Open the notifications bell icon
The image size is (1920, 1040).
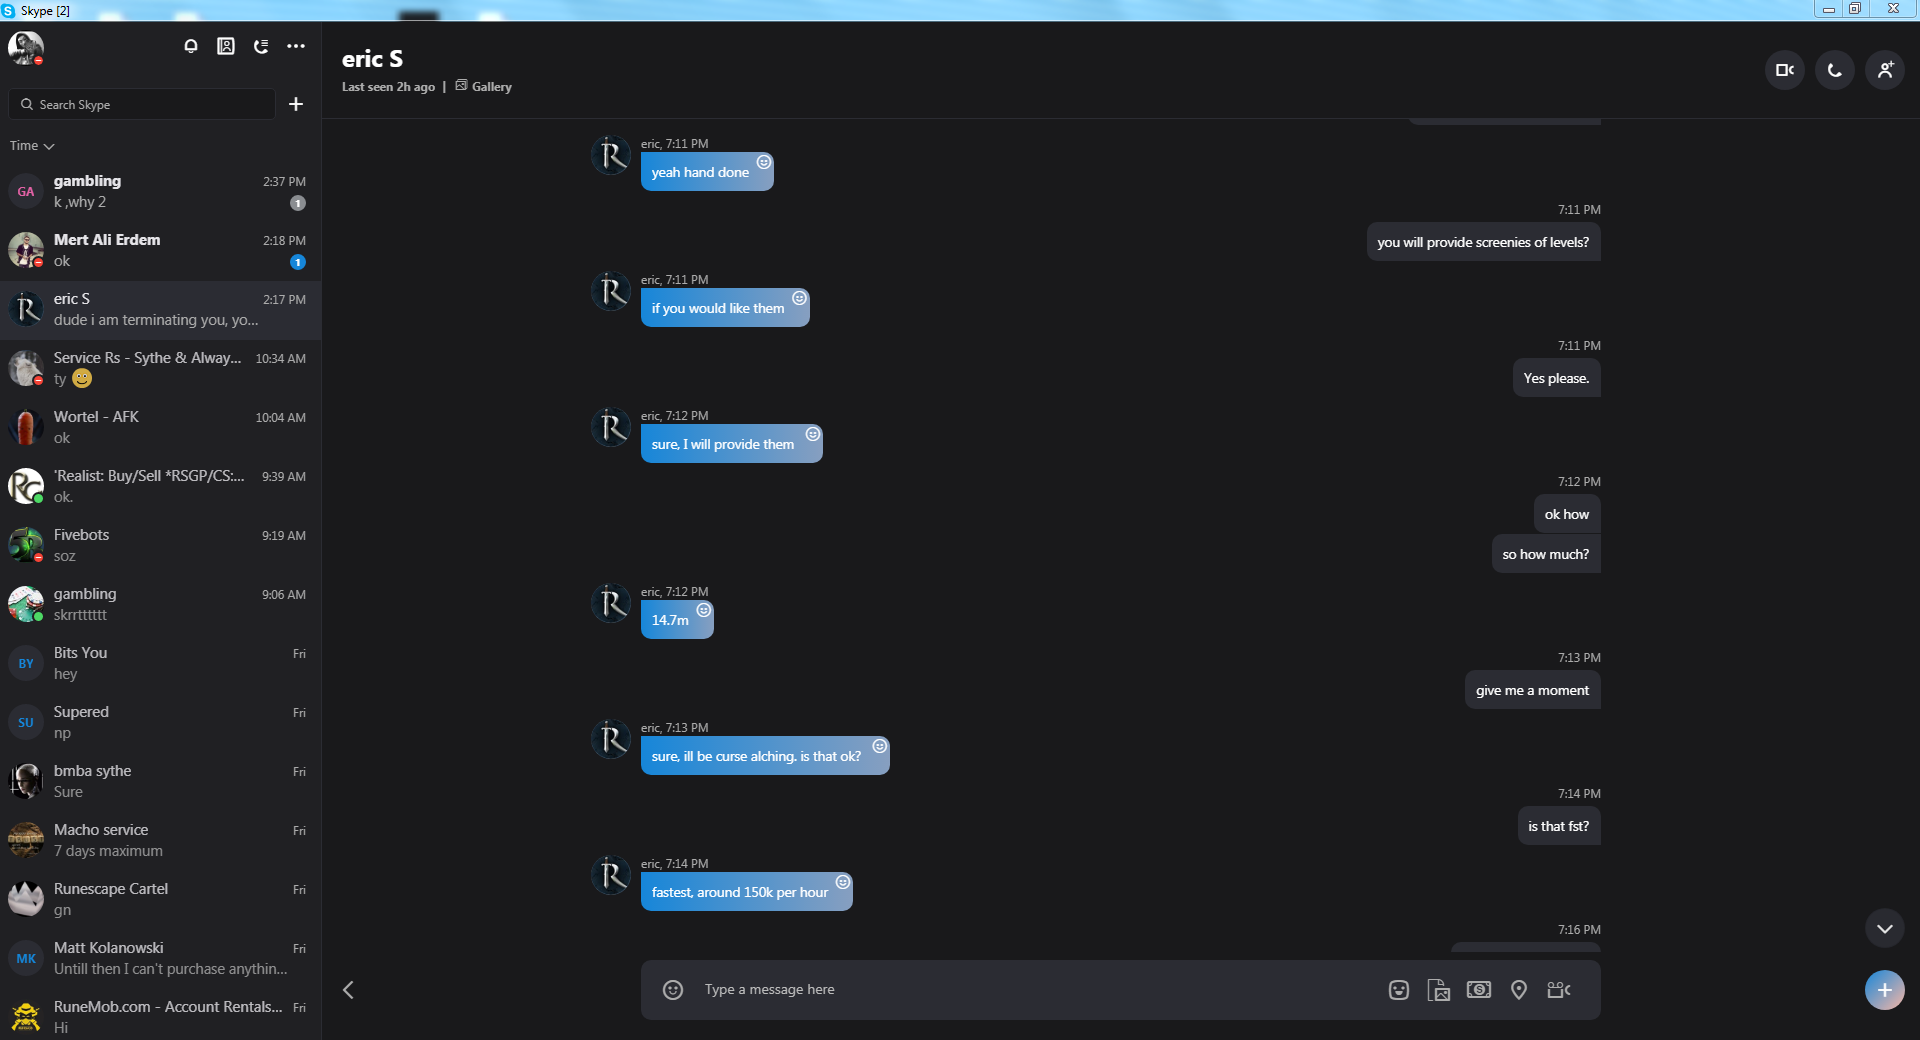191,46
